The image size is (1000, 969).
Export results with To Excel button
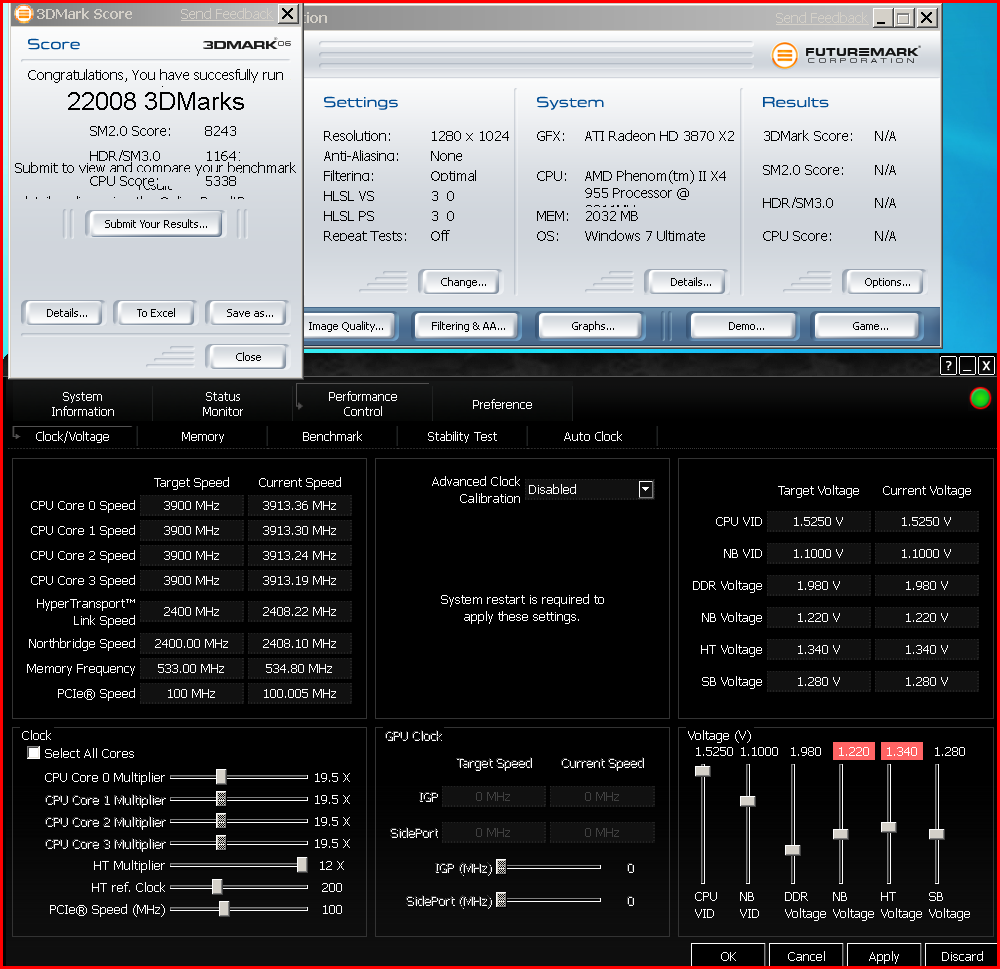click(156, 313)
